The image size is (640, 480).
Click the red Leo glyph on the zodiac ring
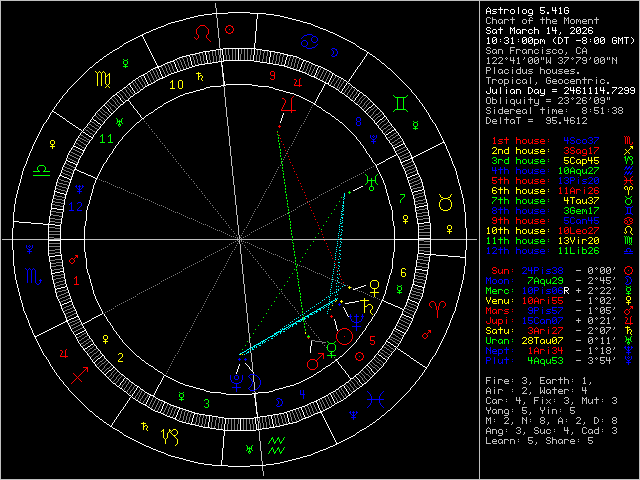pyautogui.click(x=203, y=33)
